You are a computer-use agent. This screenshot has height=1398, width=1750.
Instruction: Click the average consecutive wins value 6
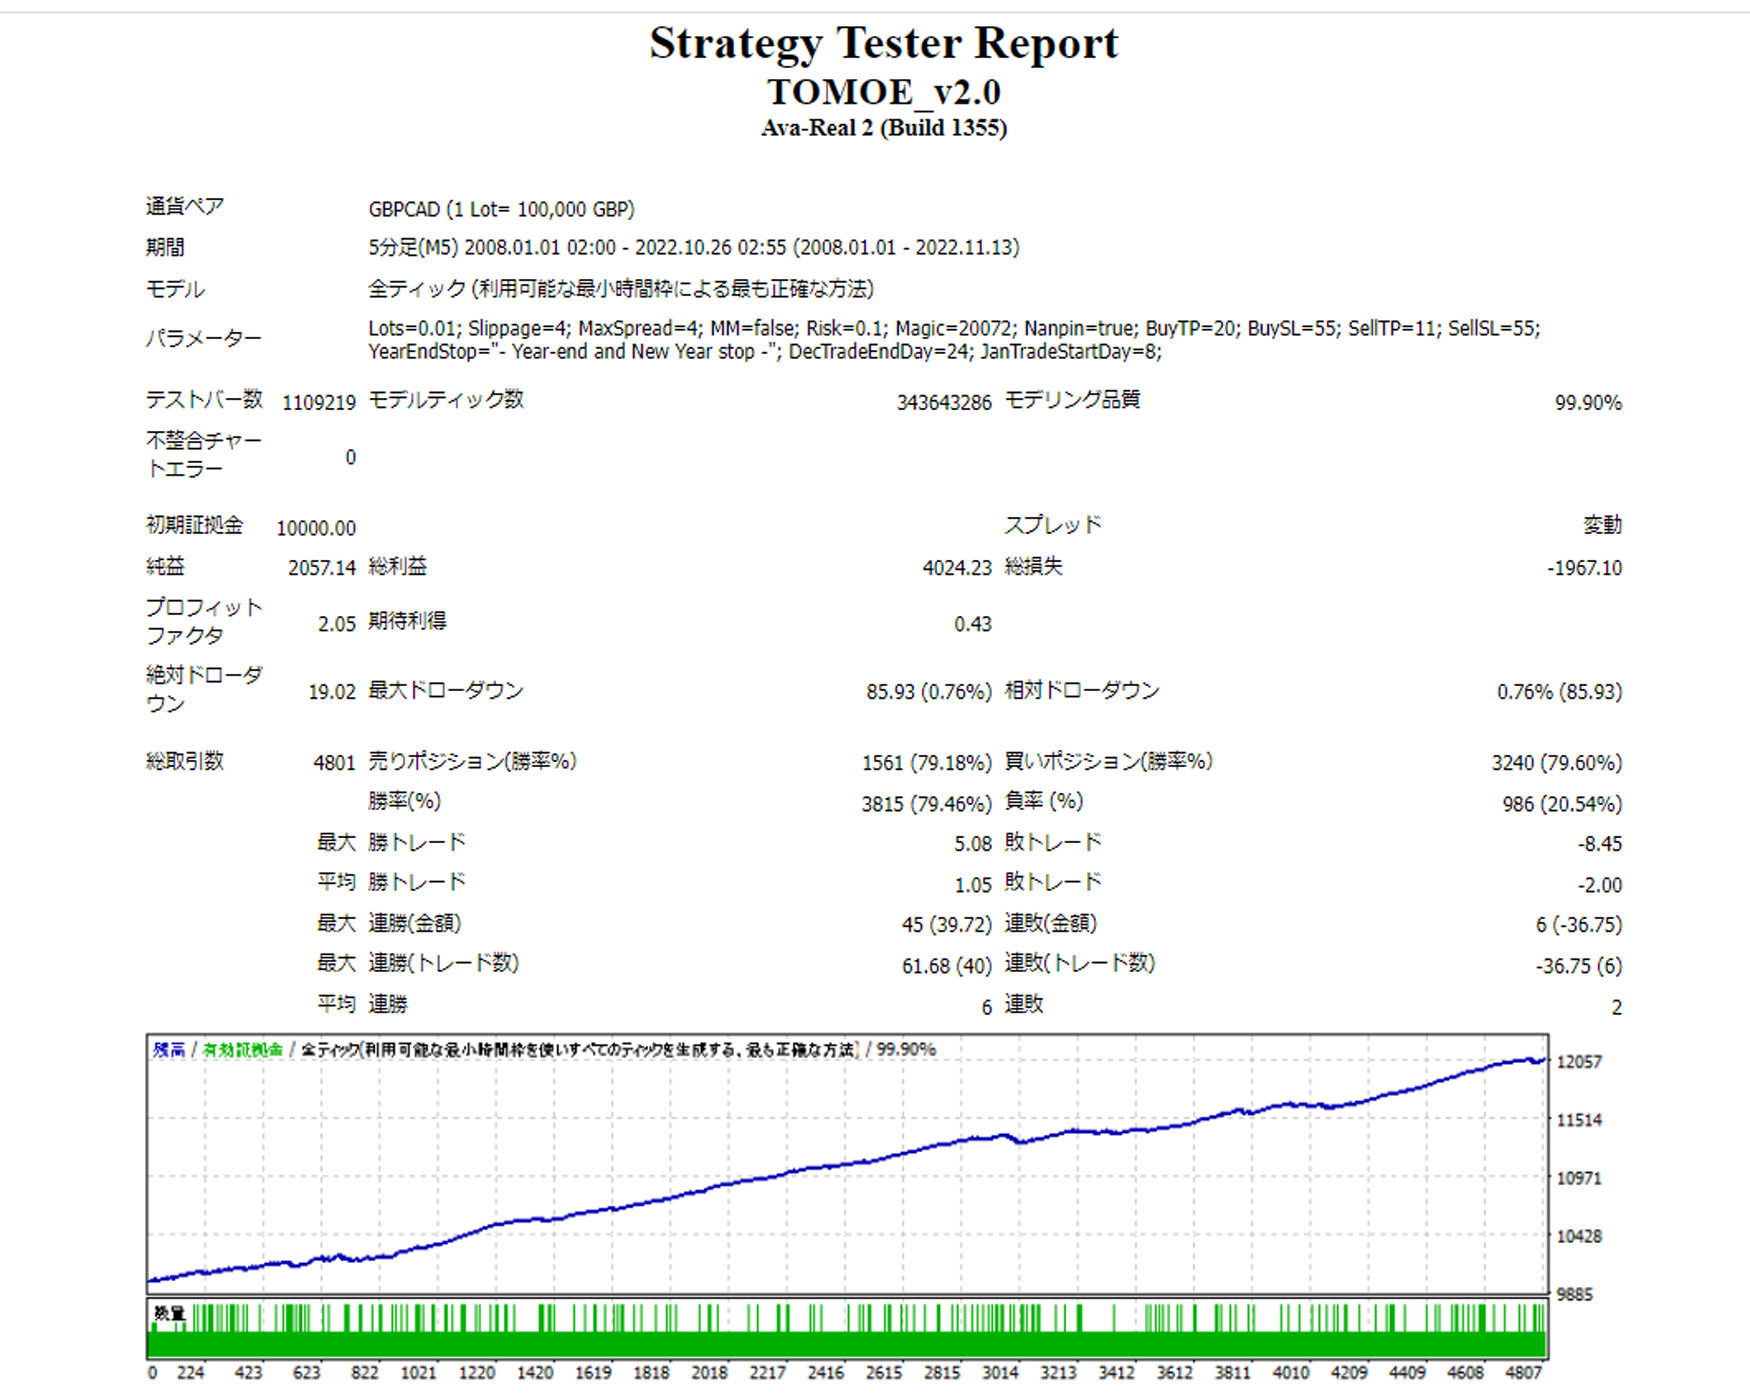pos(986,1007)
